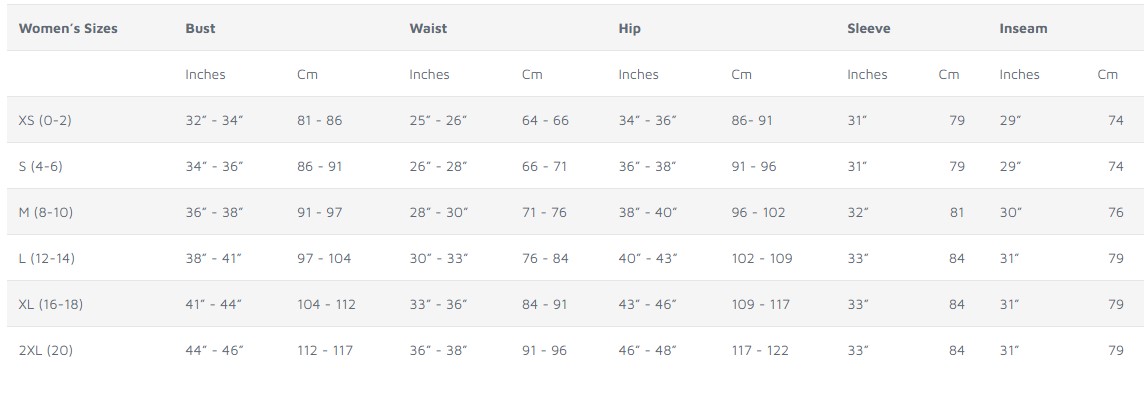The height and width of the screenshot is (410, 1144).
Task: Select the 117 - 122 hip cm cell
Action: 759,350
